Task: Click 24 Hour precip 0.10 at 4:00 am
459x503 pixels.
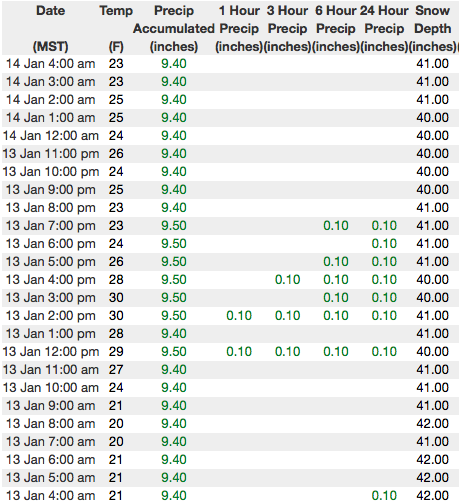Action: (384, 495)
